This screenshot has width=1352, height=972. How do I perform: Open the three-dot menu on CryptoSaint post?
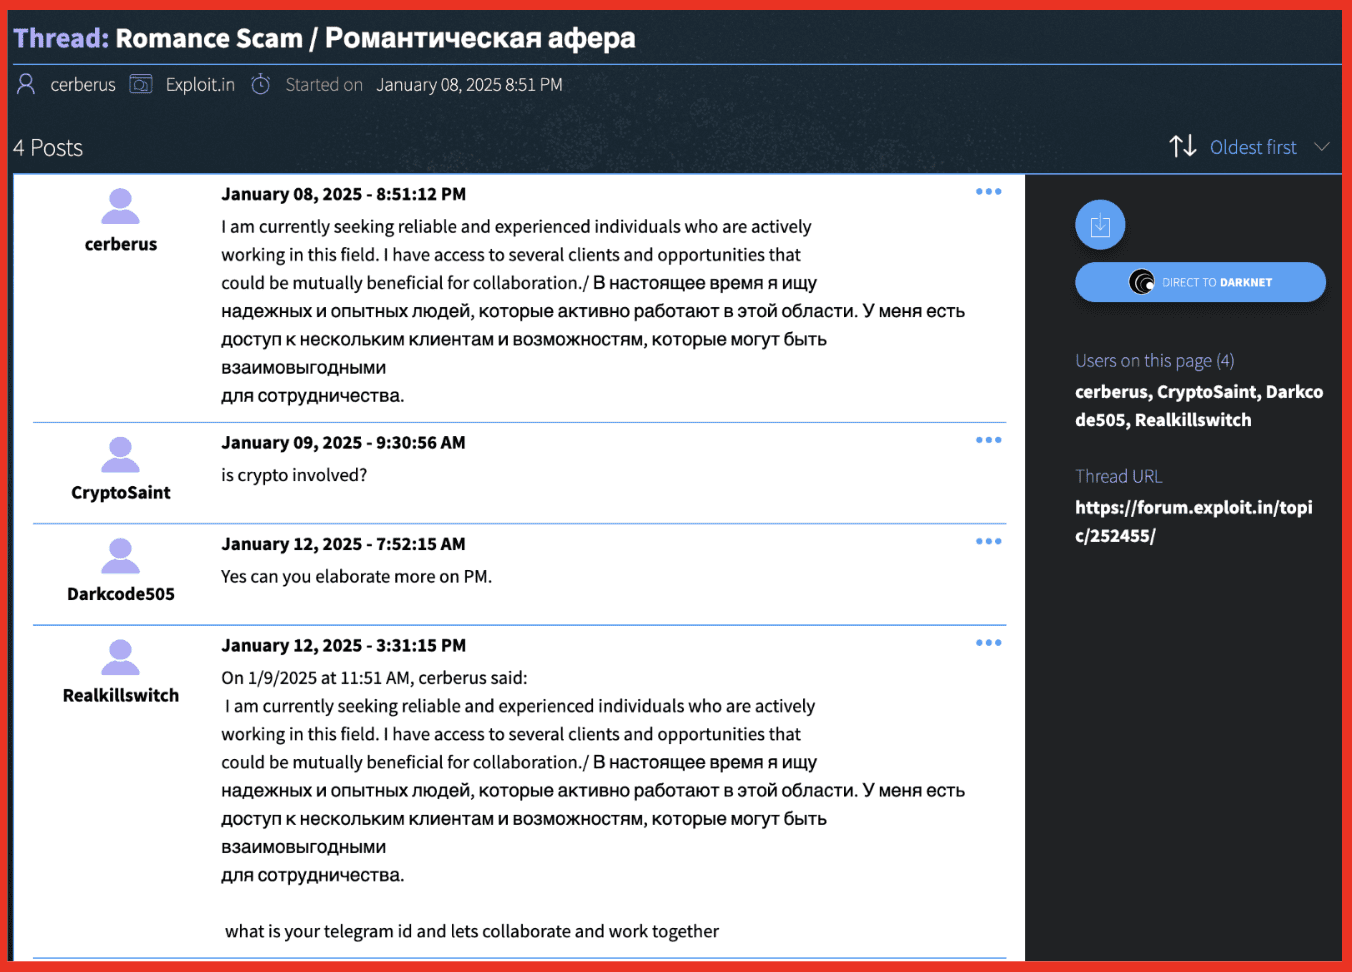[988, 440]
